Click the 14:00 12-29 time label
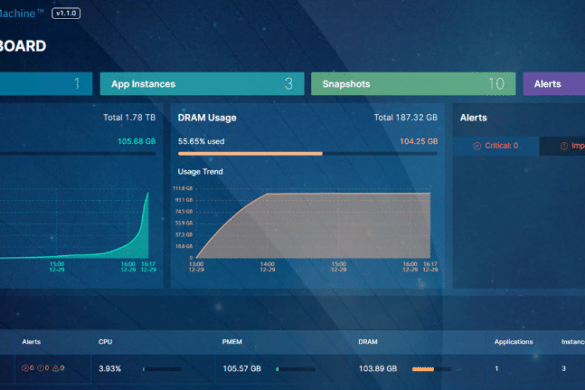This screenshot has width=585, height=390. click(x=268, y=267)
